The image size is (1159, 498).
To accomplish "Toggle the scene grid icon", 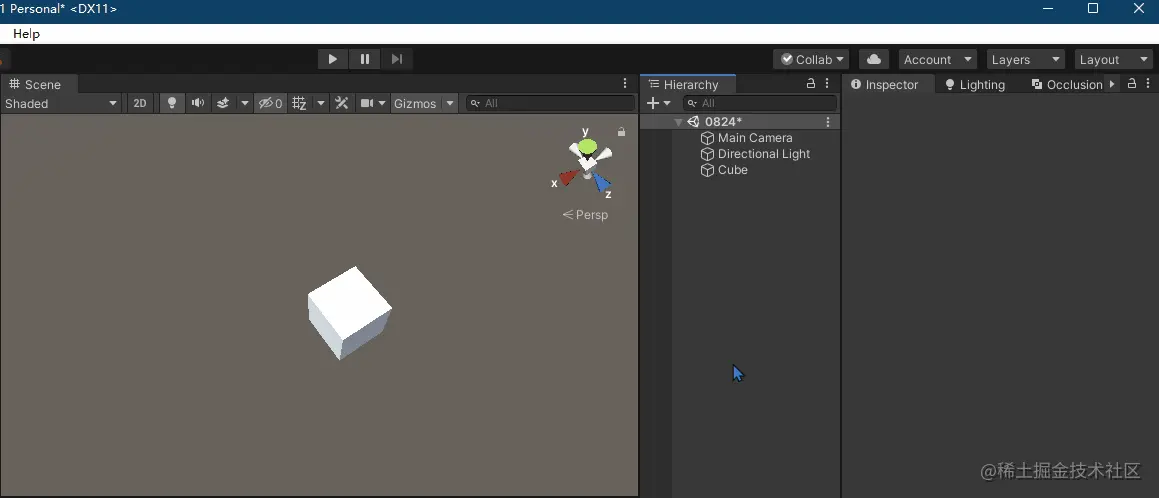I will pos(299,103).
